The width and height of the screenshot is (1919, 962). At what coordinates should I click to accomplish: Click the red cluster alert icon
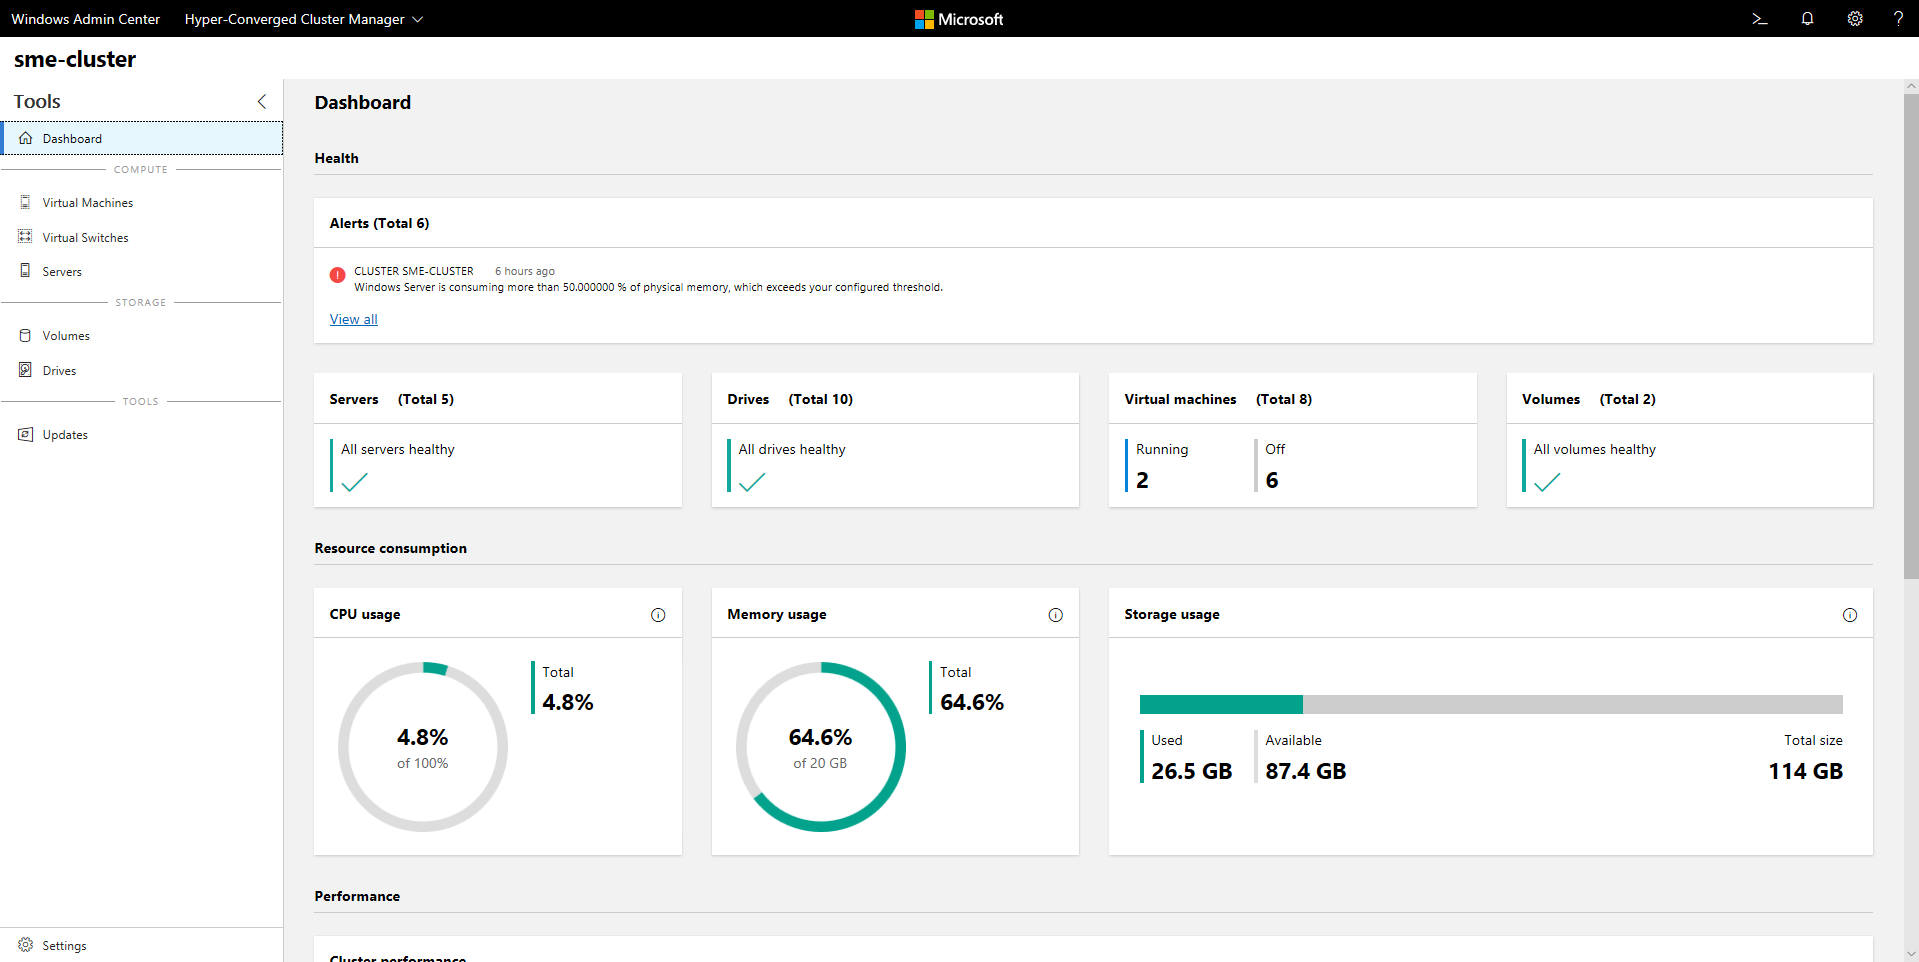point(337,275)
